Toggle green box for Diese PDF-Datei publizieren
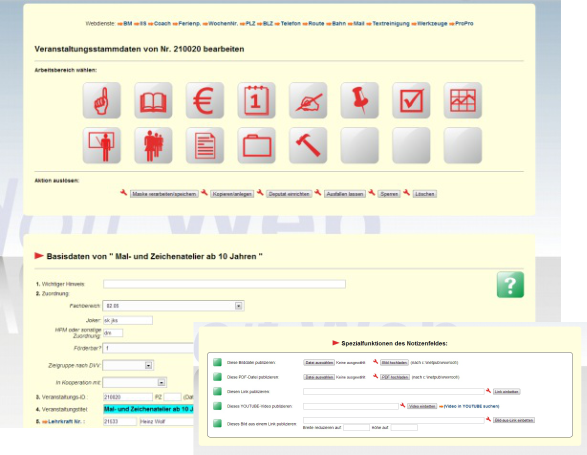Viewport: 587px width, 455px height. point(218,377)
